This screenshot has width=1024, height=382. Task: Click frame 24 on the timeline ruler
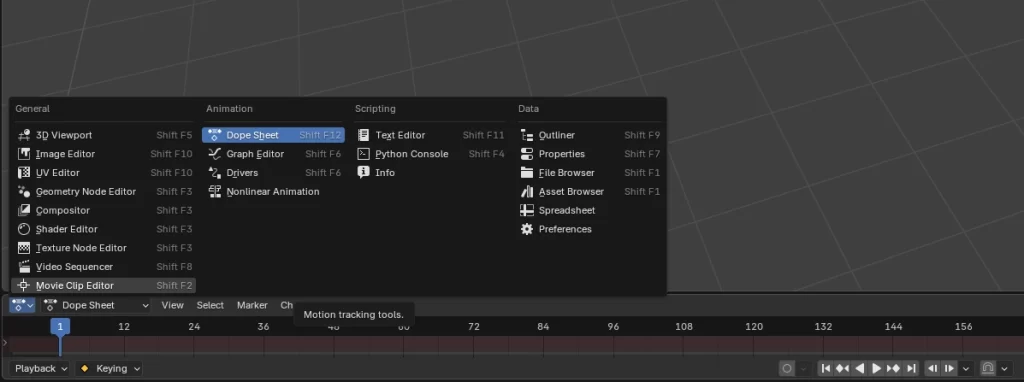[194, 326]
